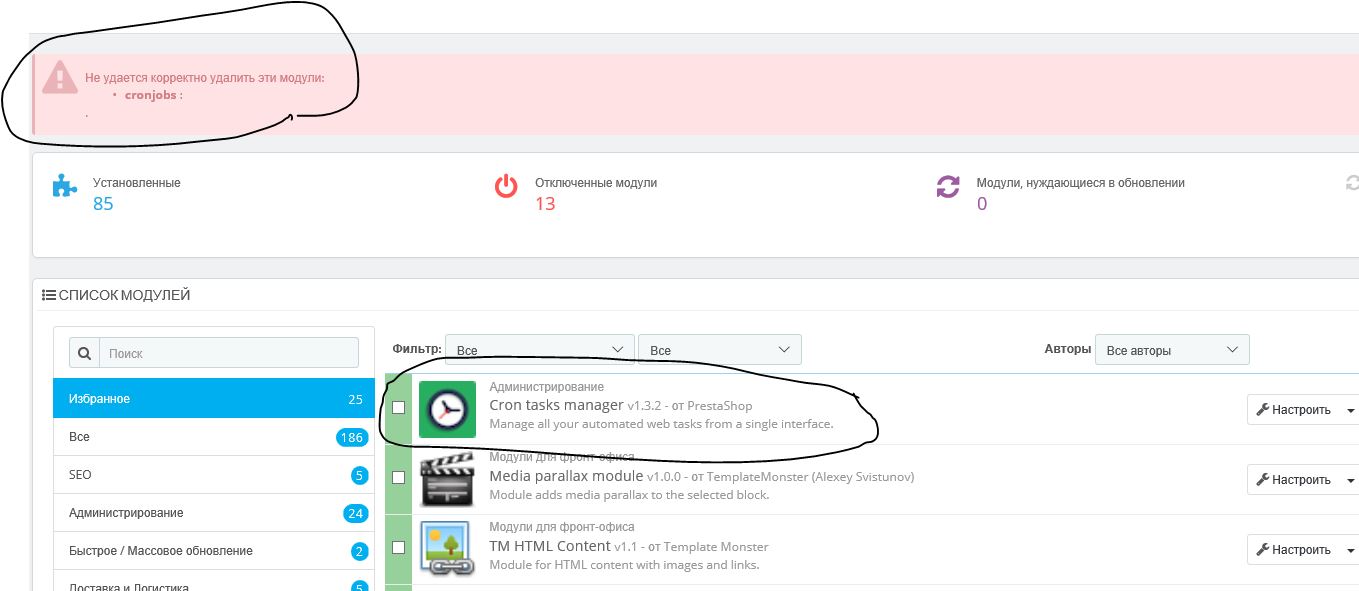Open the Авторы dropdown Все авторы

point(1172,349)
